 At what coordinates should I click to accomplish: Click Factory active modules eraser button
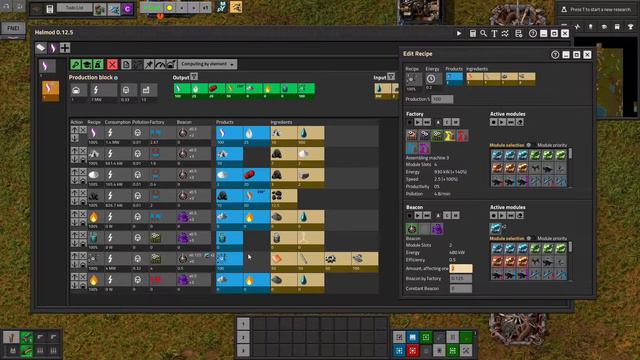click(x=520, y=122)
